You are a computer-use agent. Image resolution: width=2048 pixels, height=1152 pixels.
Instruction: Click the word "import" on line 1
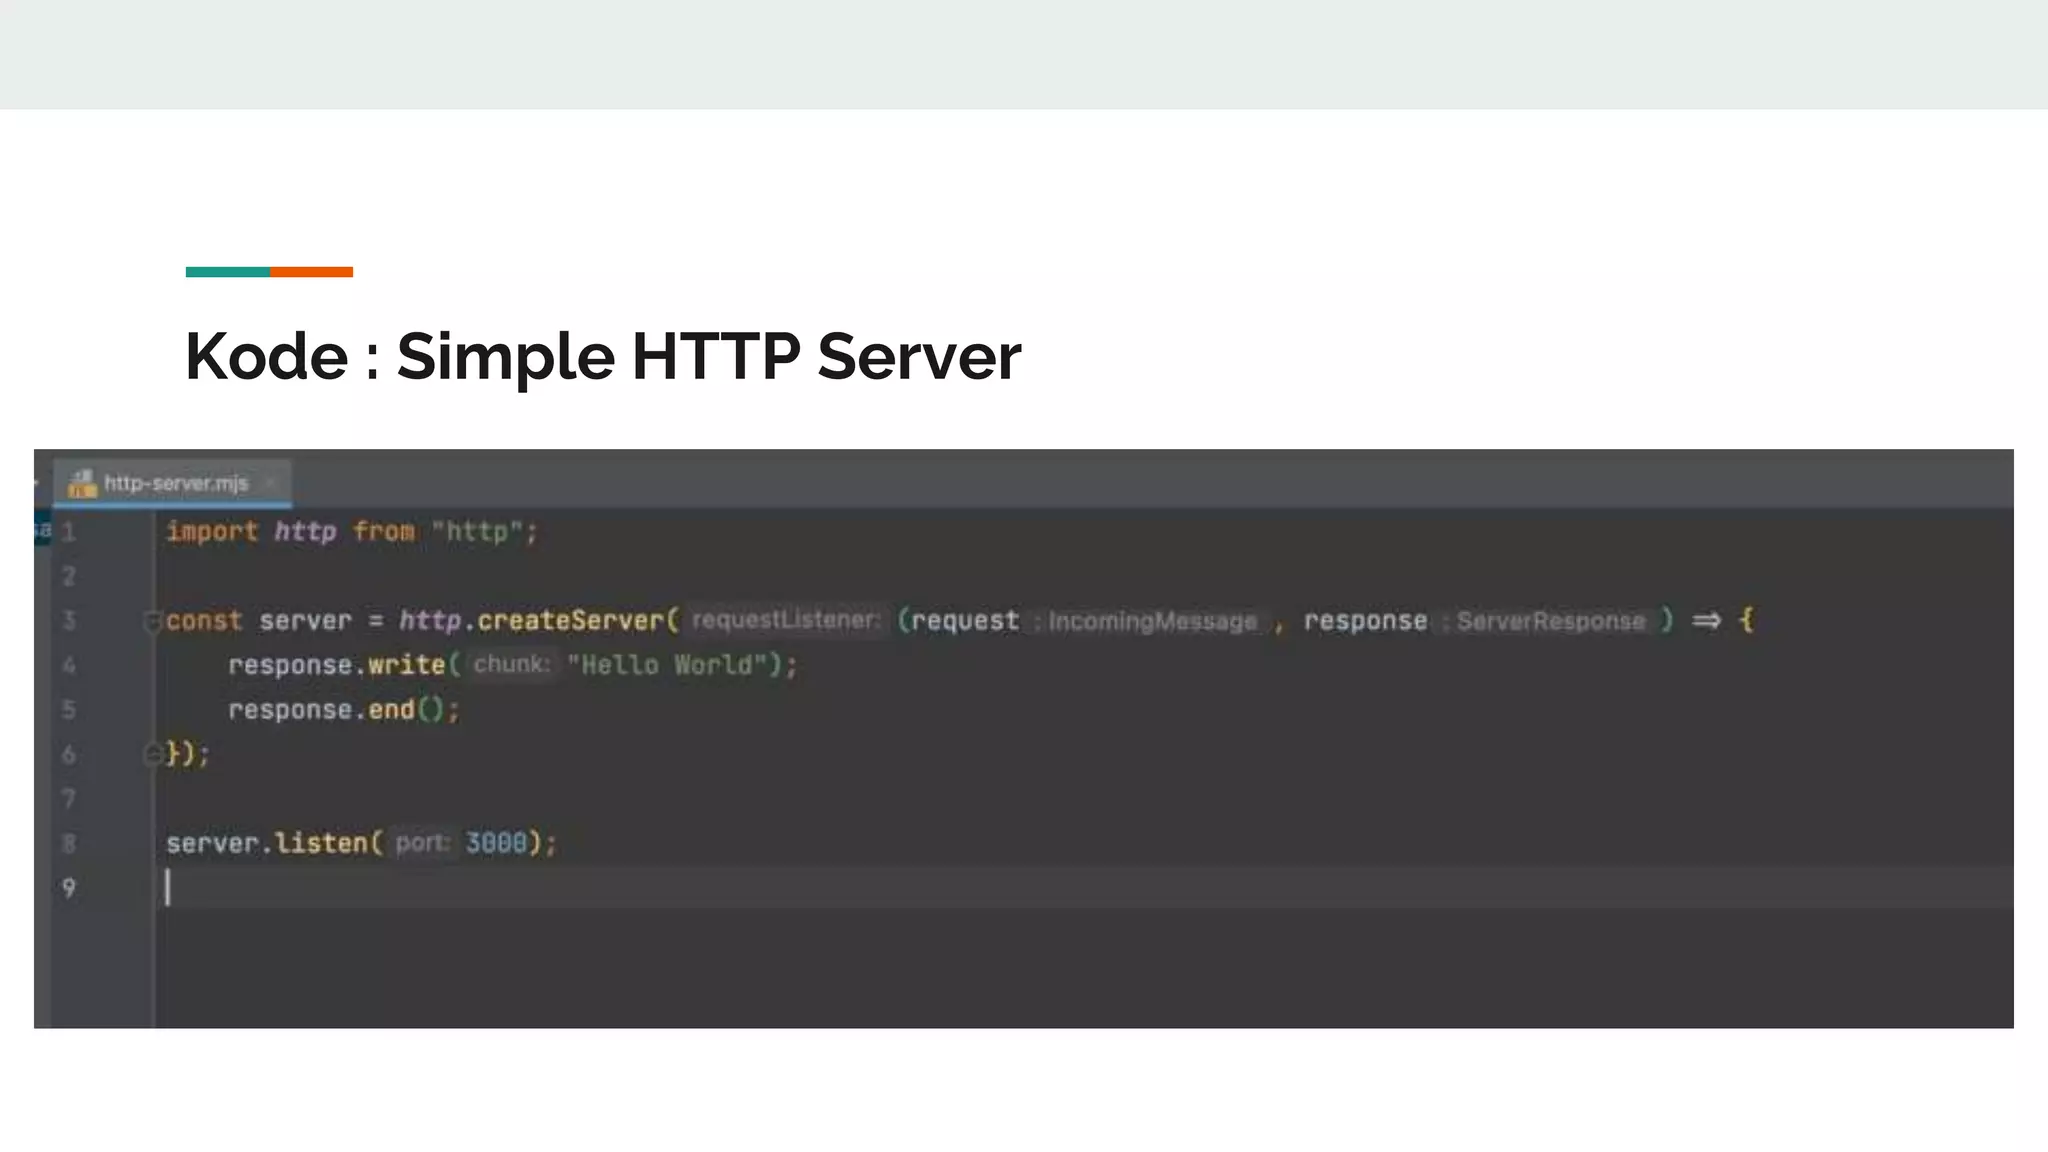point(212,532)
